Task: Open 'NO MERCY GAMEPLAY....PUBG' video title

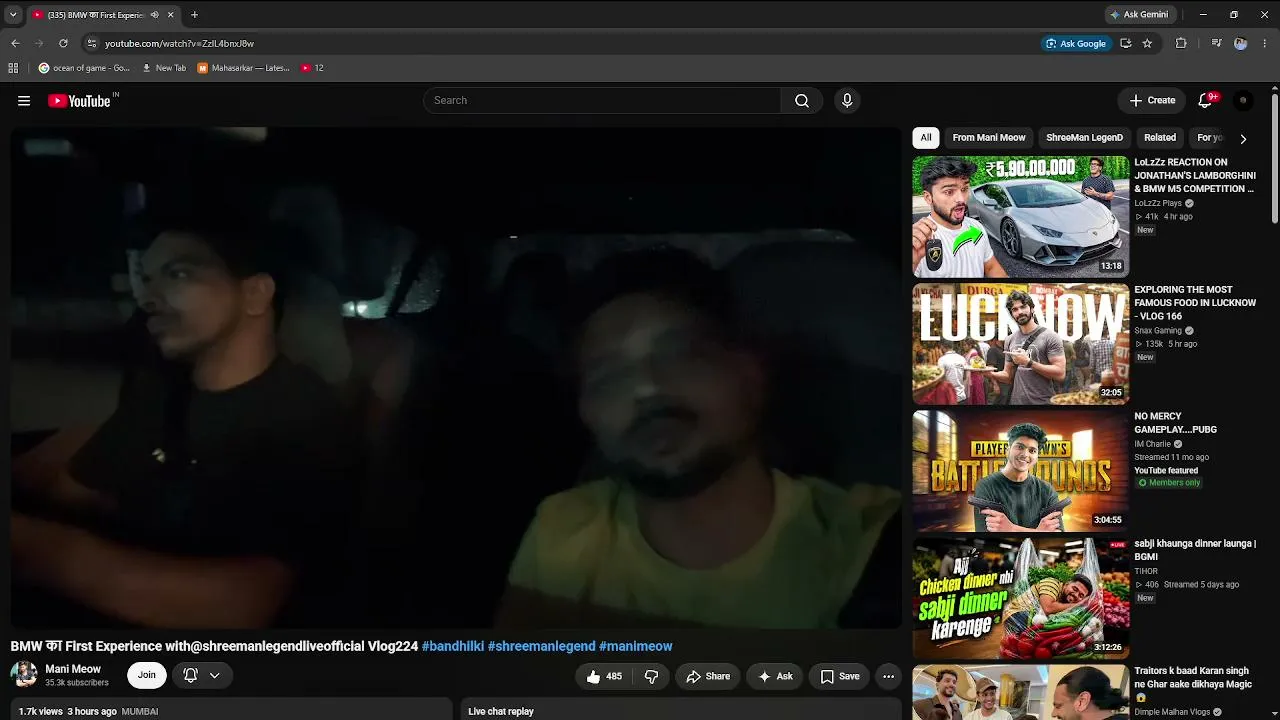Action: pos(1176,423)
